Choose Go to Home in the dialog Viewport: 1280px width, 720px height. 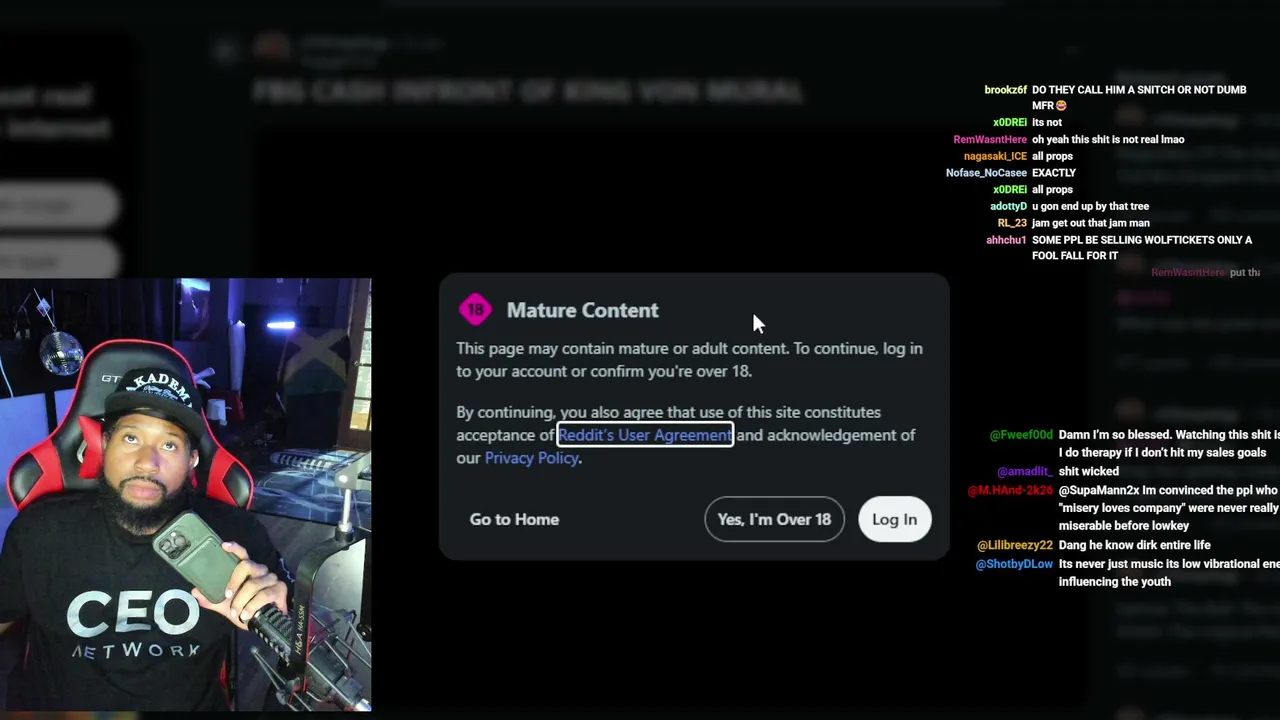point(514,519)
